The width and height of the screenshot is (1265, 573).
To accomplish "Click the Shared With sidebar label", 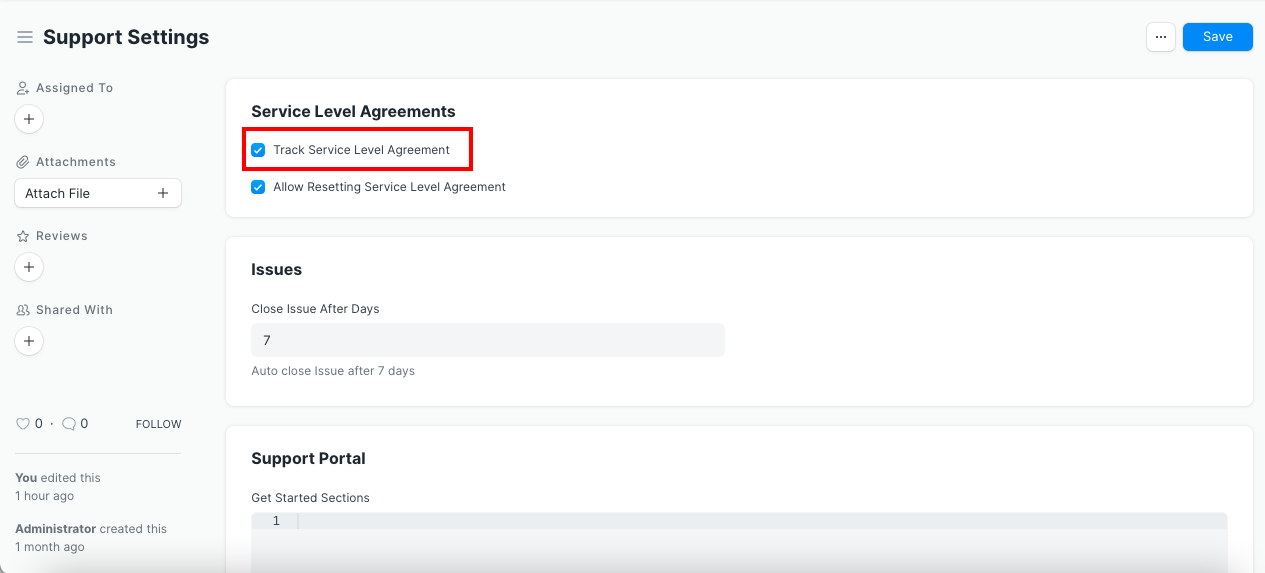I will click(x=74, y=310).
